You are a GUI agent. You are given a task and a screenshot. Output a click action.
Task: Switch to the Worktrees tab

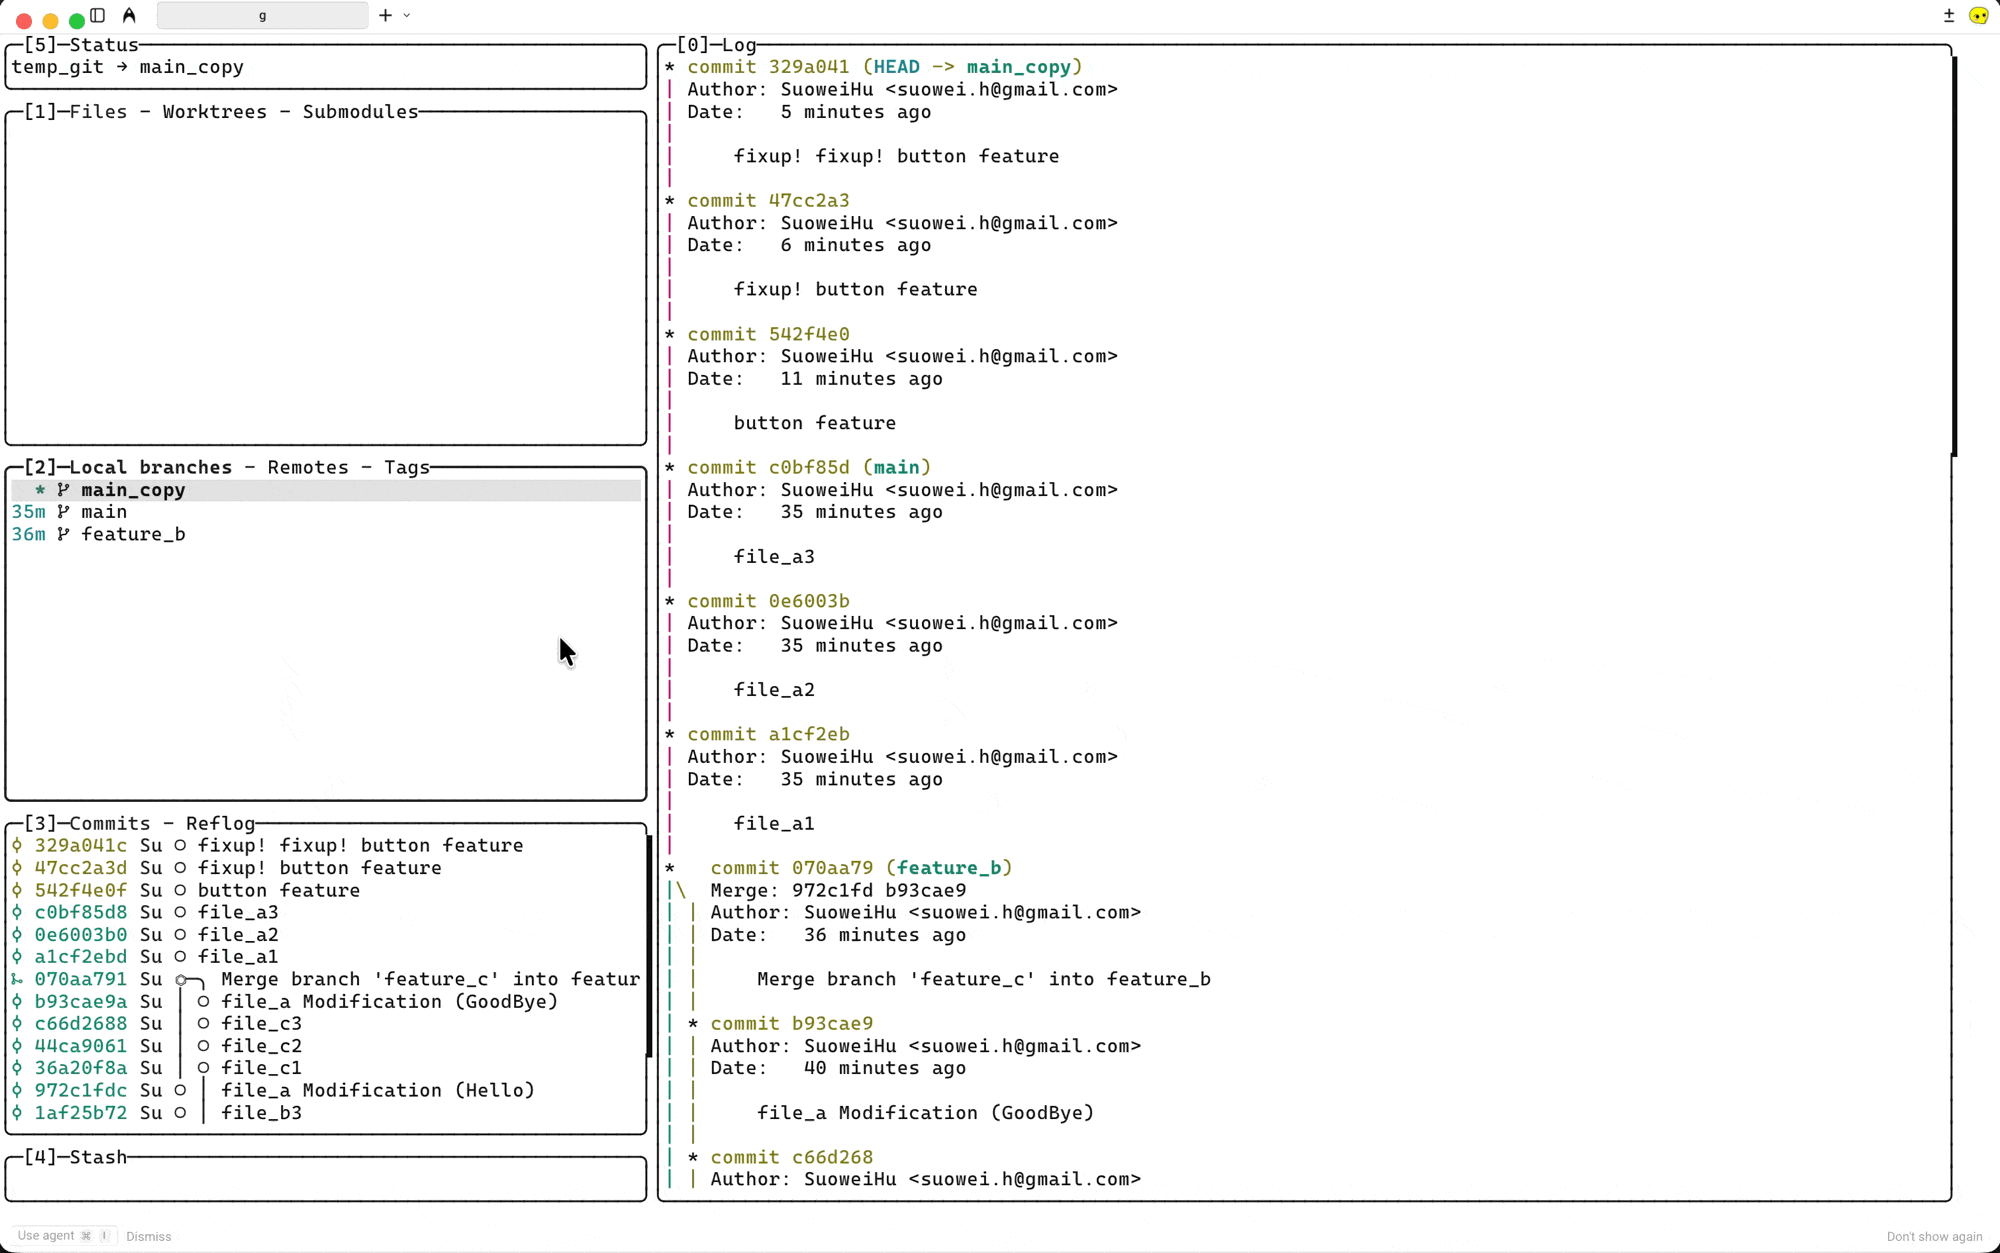click(214, 111)
